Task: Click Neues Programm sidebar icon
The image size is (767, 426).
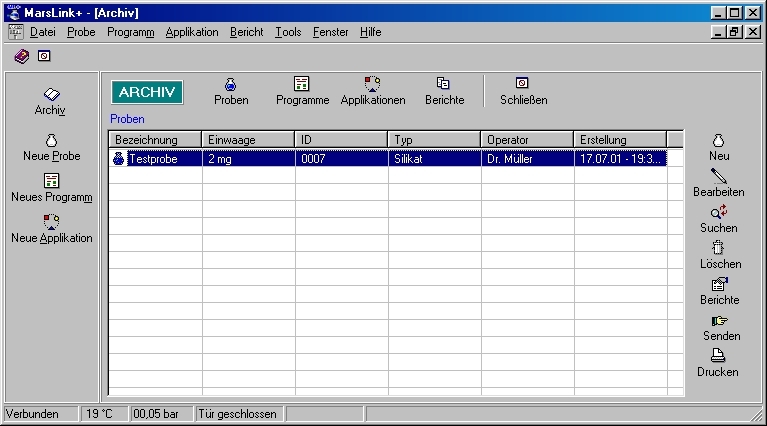Action: tap(51, 181)
